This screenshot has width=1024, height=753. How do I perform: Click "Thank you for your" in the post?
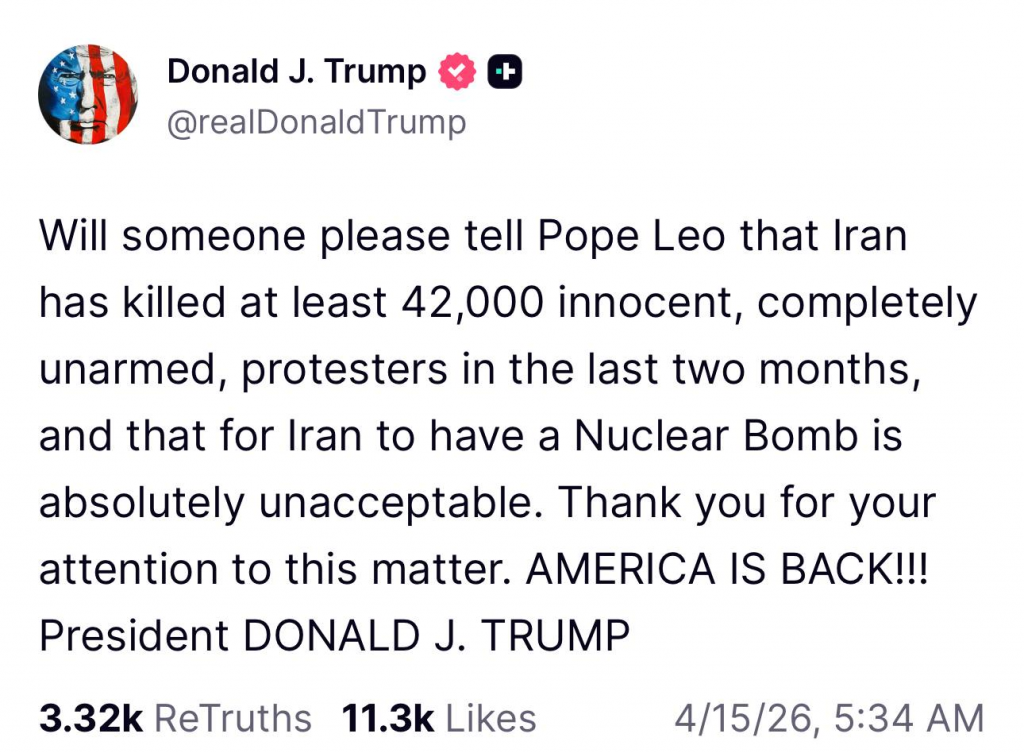click(746, 502)
